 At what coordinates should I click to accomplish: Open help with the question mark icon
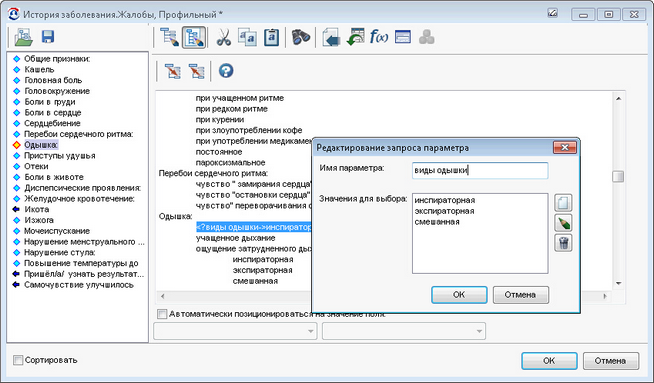pos(226,71)
